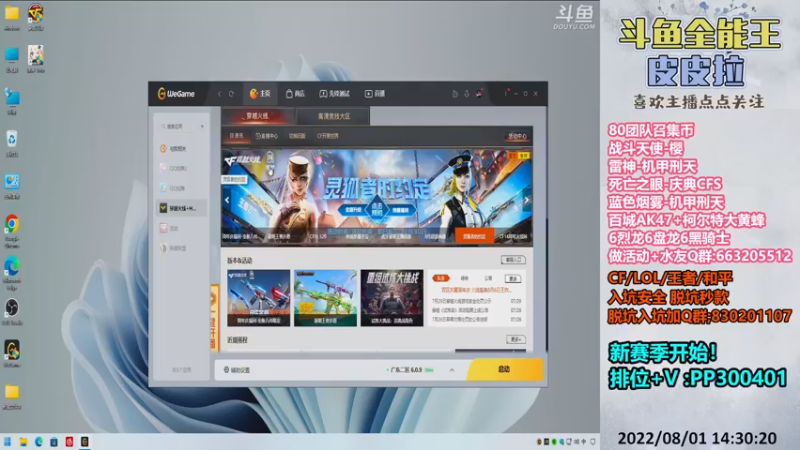Open first activity thumbnail with red-blue guns
Viewport: 800px width, 450px height.
(x=259, y=298)
